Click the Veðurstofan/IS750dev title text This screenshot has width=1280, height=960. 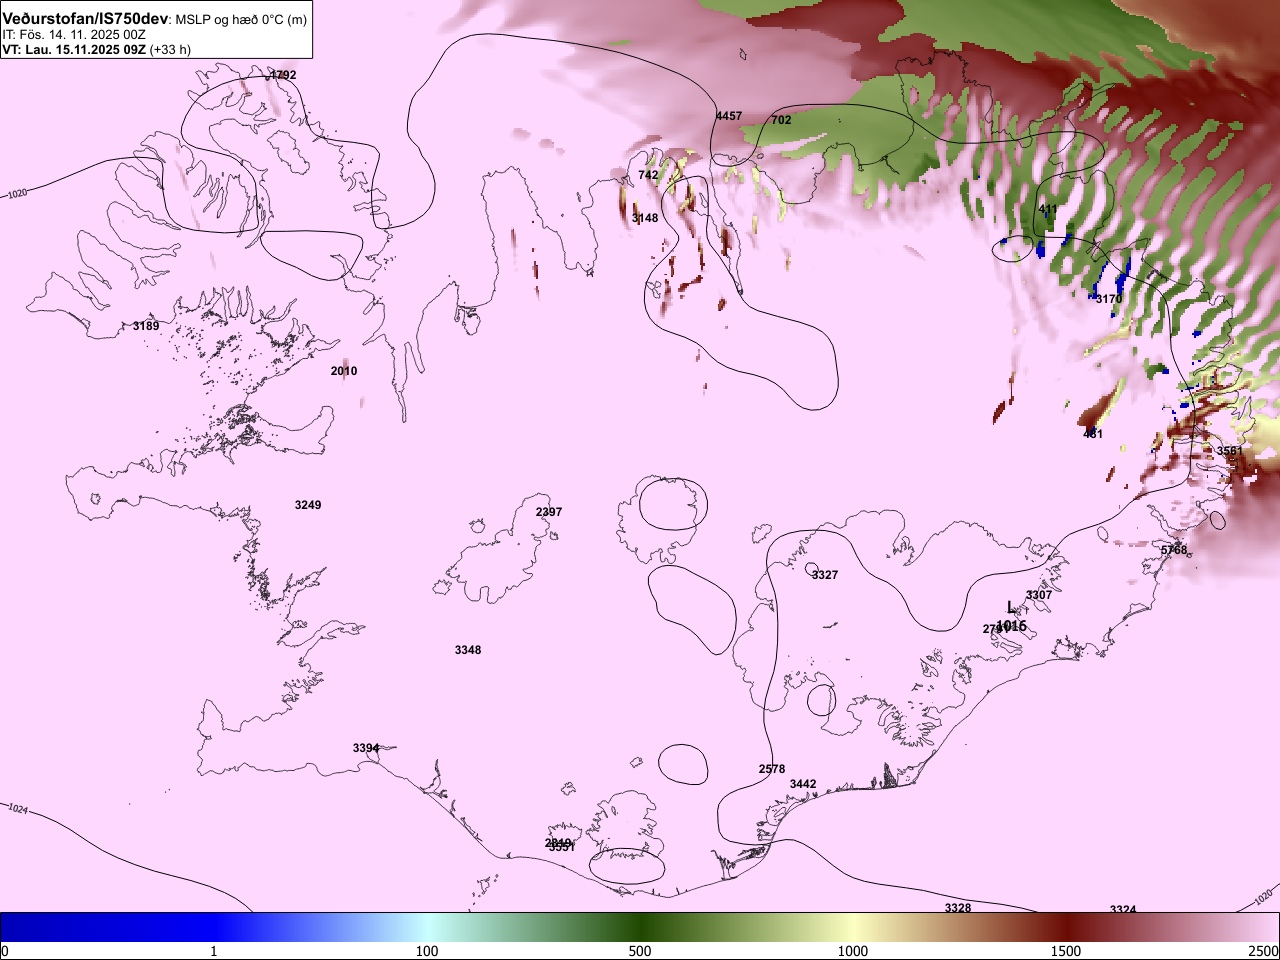coord(85,19)
